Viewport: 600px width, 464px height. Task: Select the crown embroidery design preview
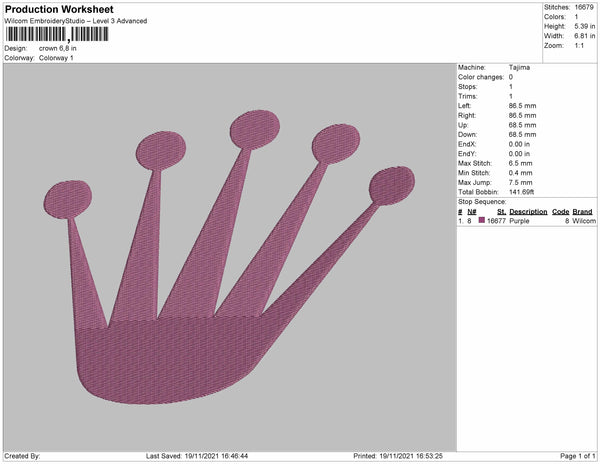point(229,257)
